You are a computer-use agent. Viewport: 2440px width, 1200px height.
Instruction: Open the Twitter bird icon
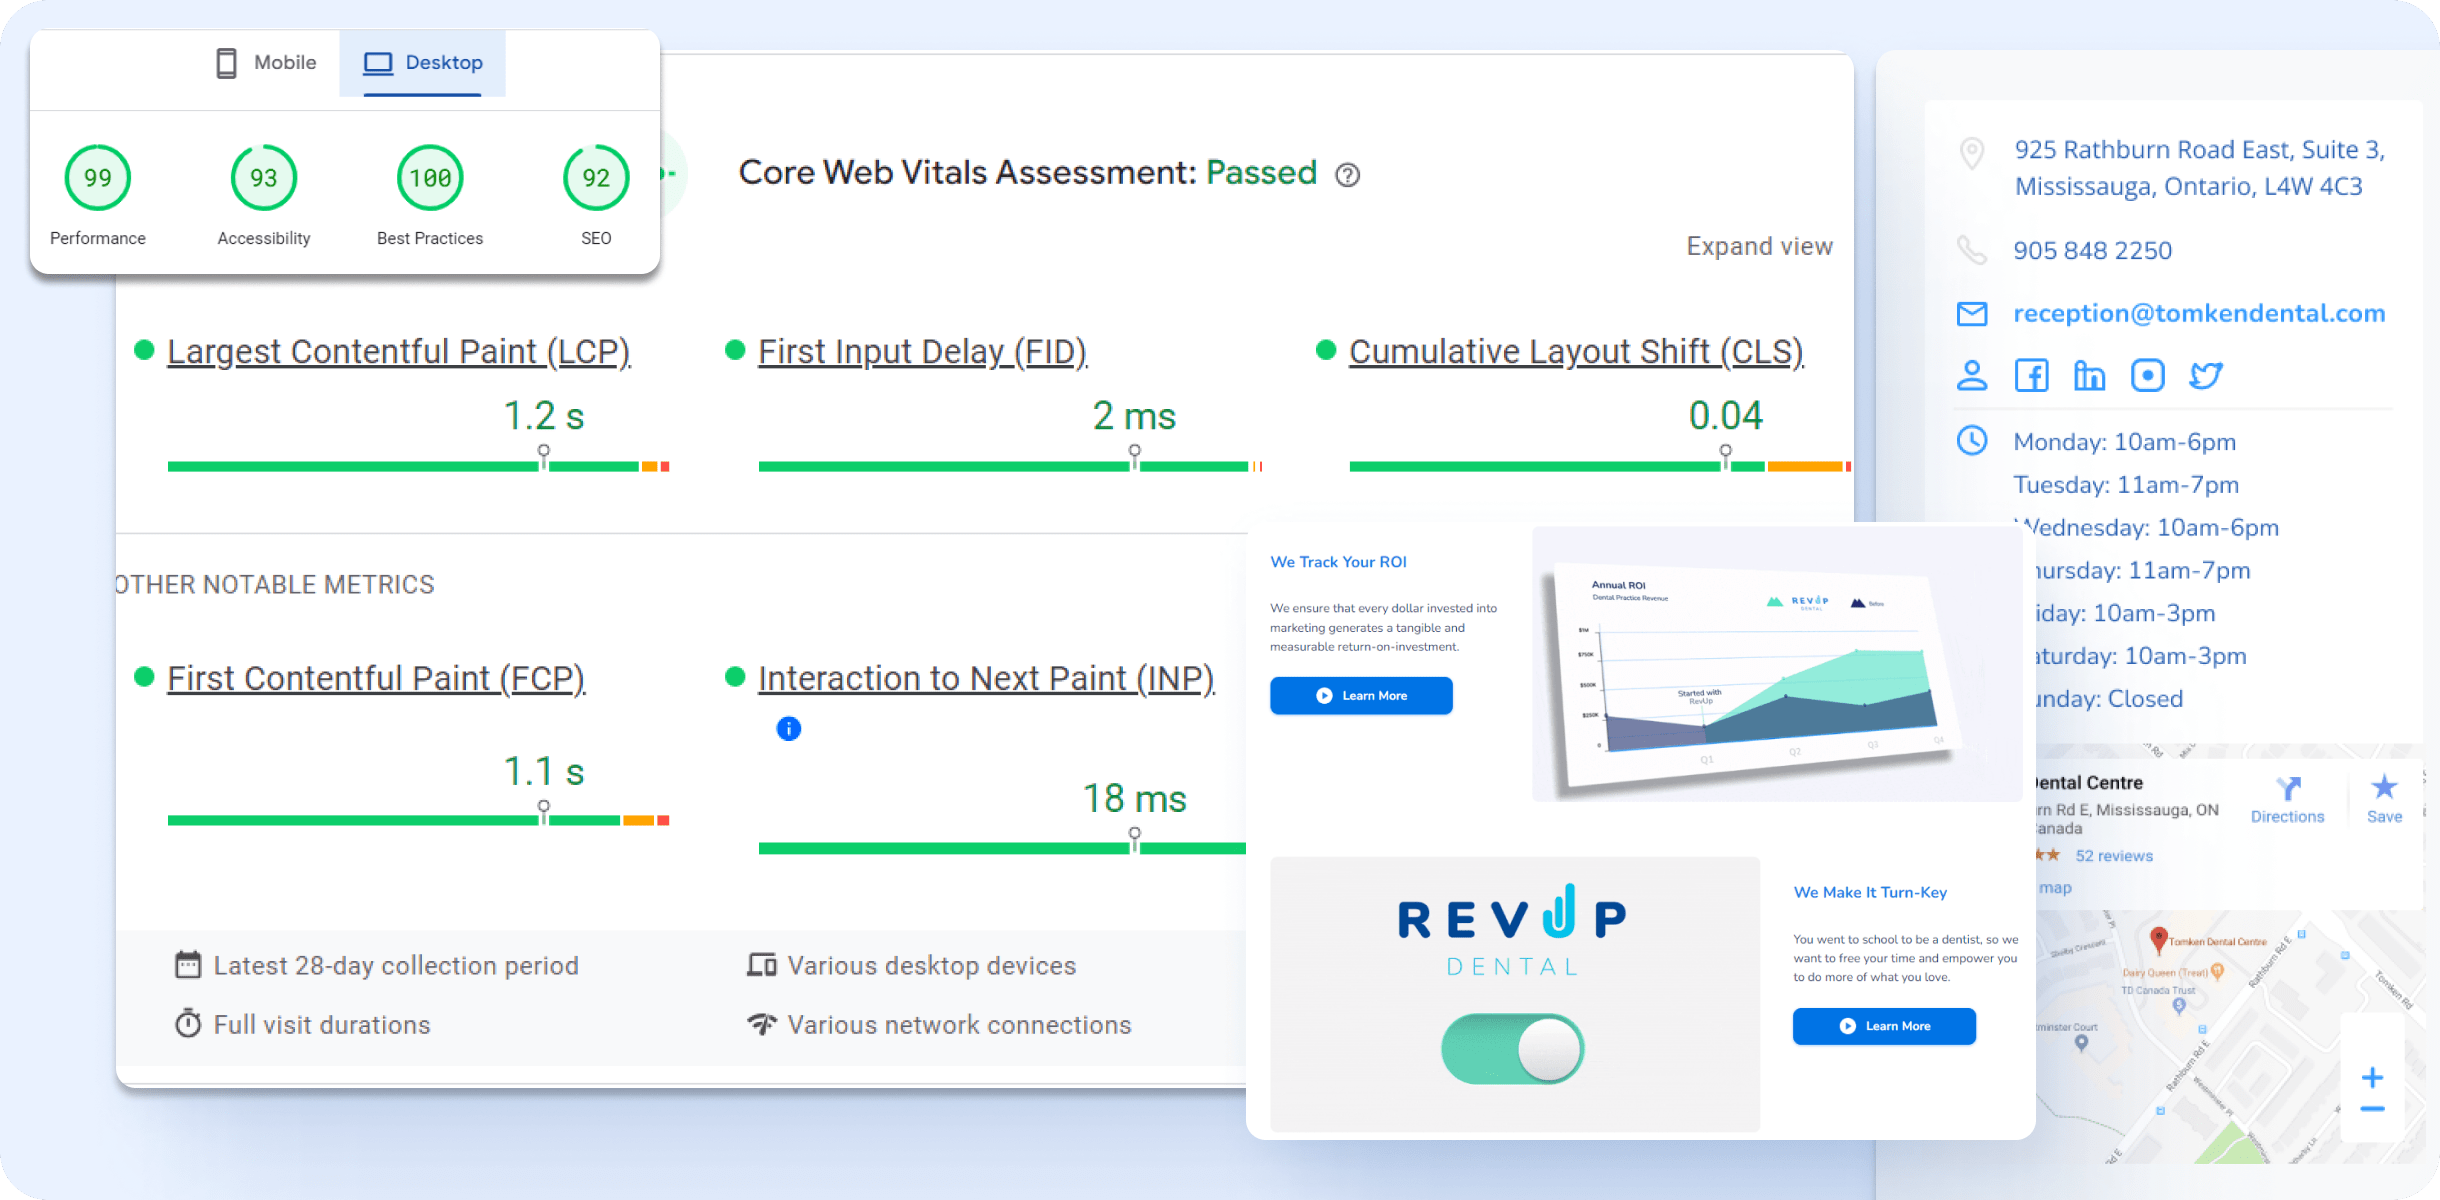click(x=2205, y=376)
